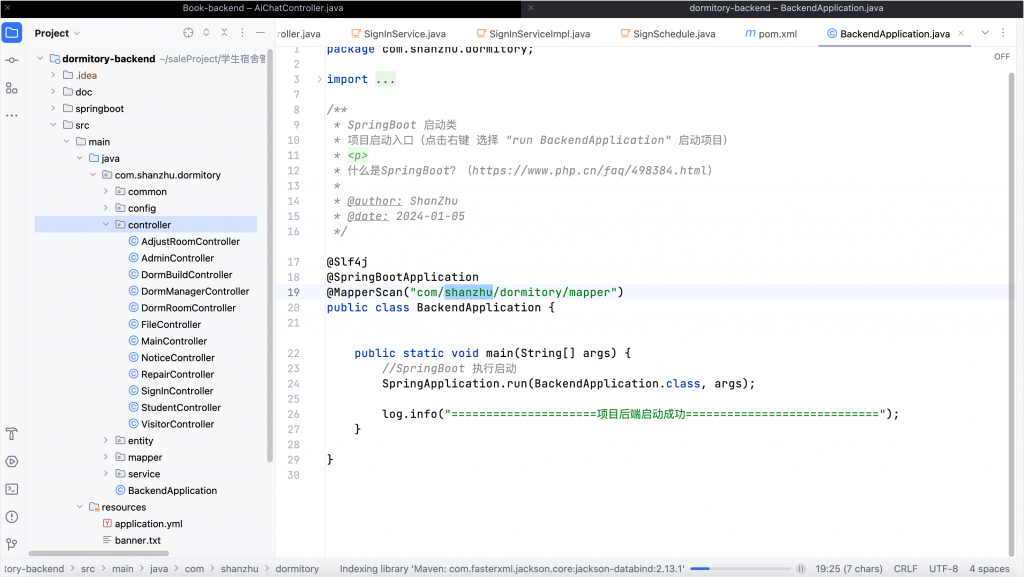This screenshot has height=577, width=1024.
Task: Open the Problems tool window icon
Action: coord(12,517)
